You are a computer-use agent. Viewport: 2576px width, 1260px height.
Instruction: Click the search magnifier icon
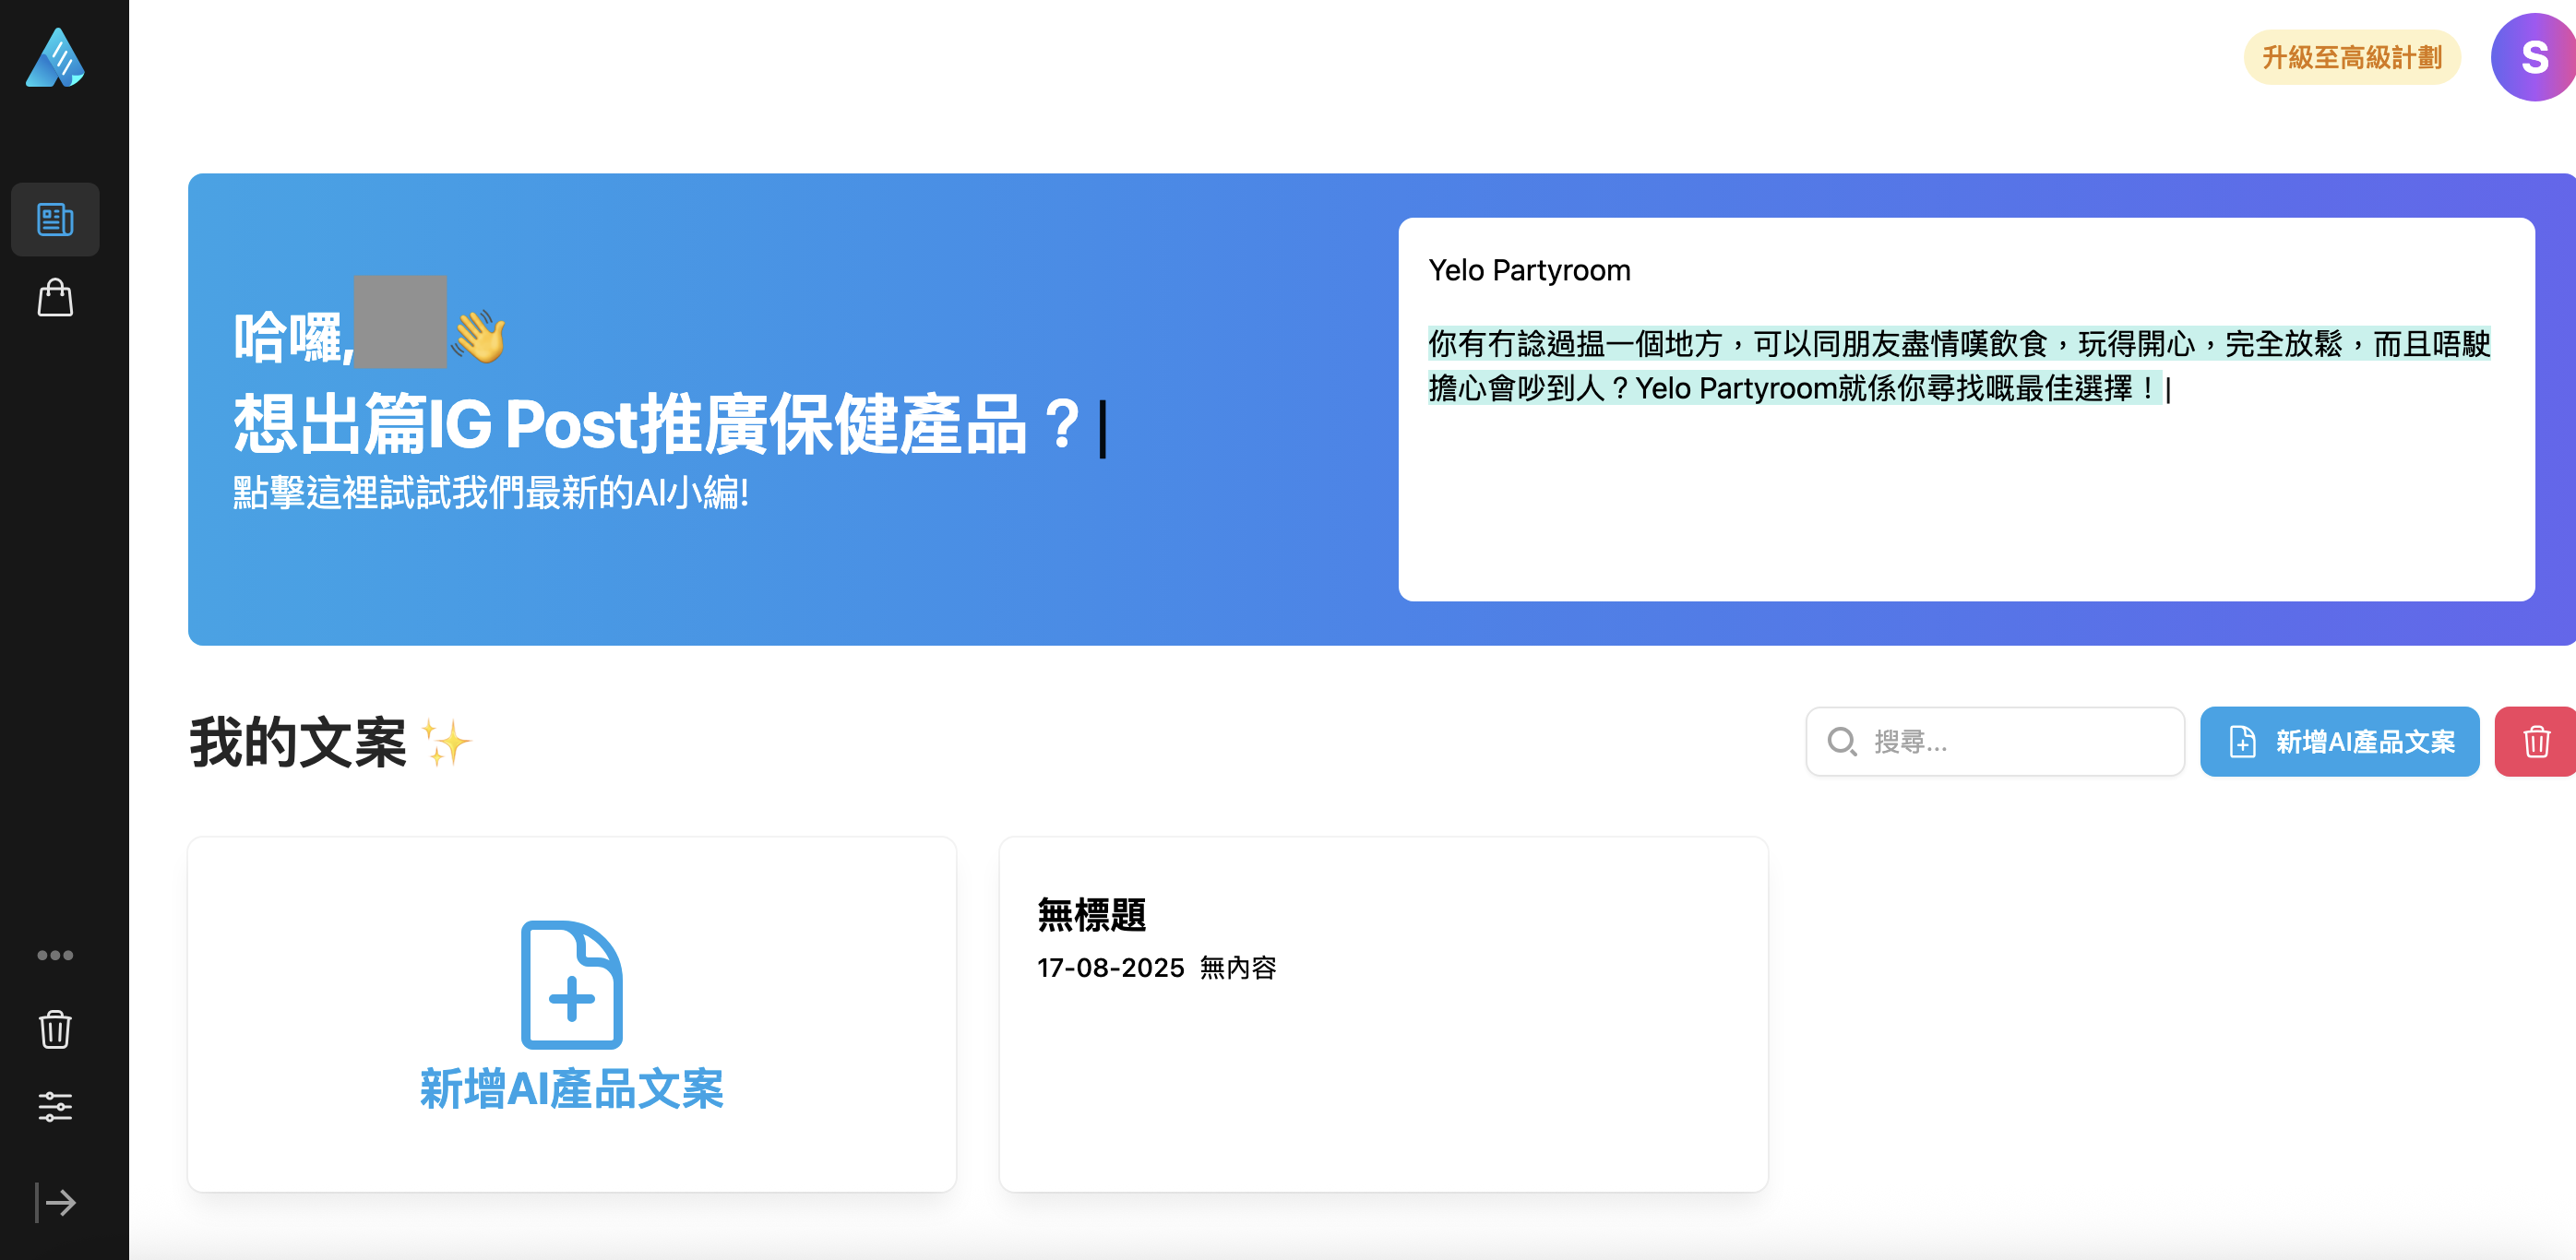click(1841, 742)
